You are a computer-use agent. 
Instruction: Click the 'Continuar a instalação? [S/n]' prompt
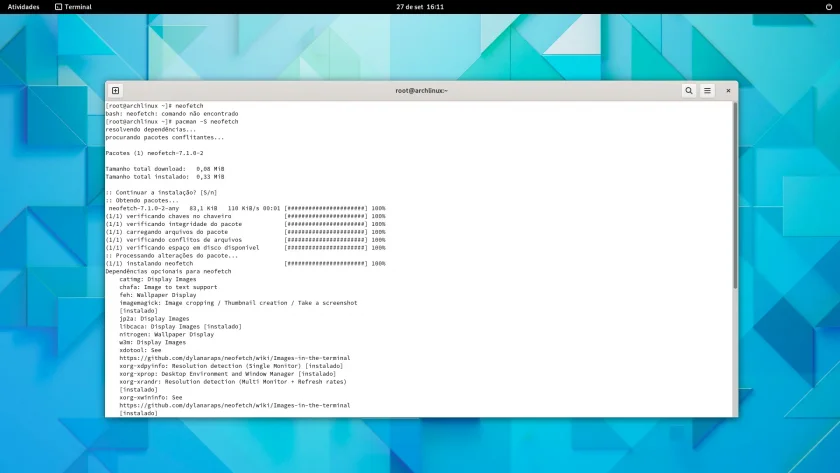pyautogui.click(x=161, y=192)
